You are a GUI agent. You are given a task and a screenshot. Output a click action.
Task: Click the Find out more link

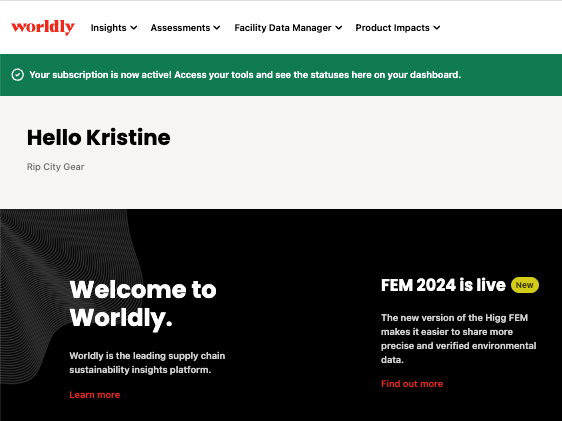[412, 384]
